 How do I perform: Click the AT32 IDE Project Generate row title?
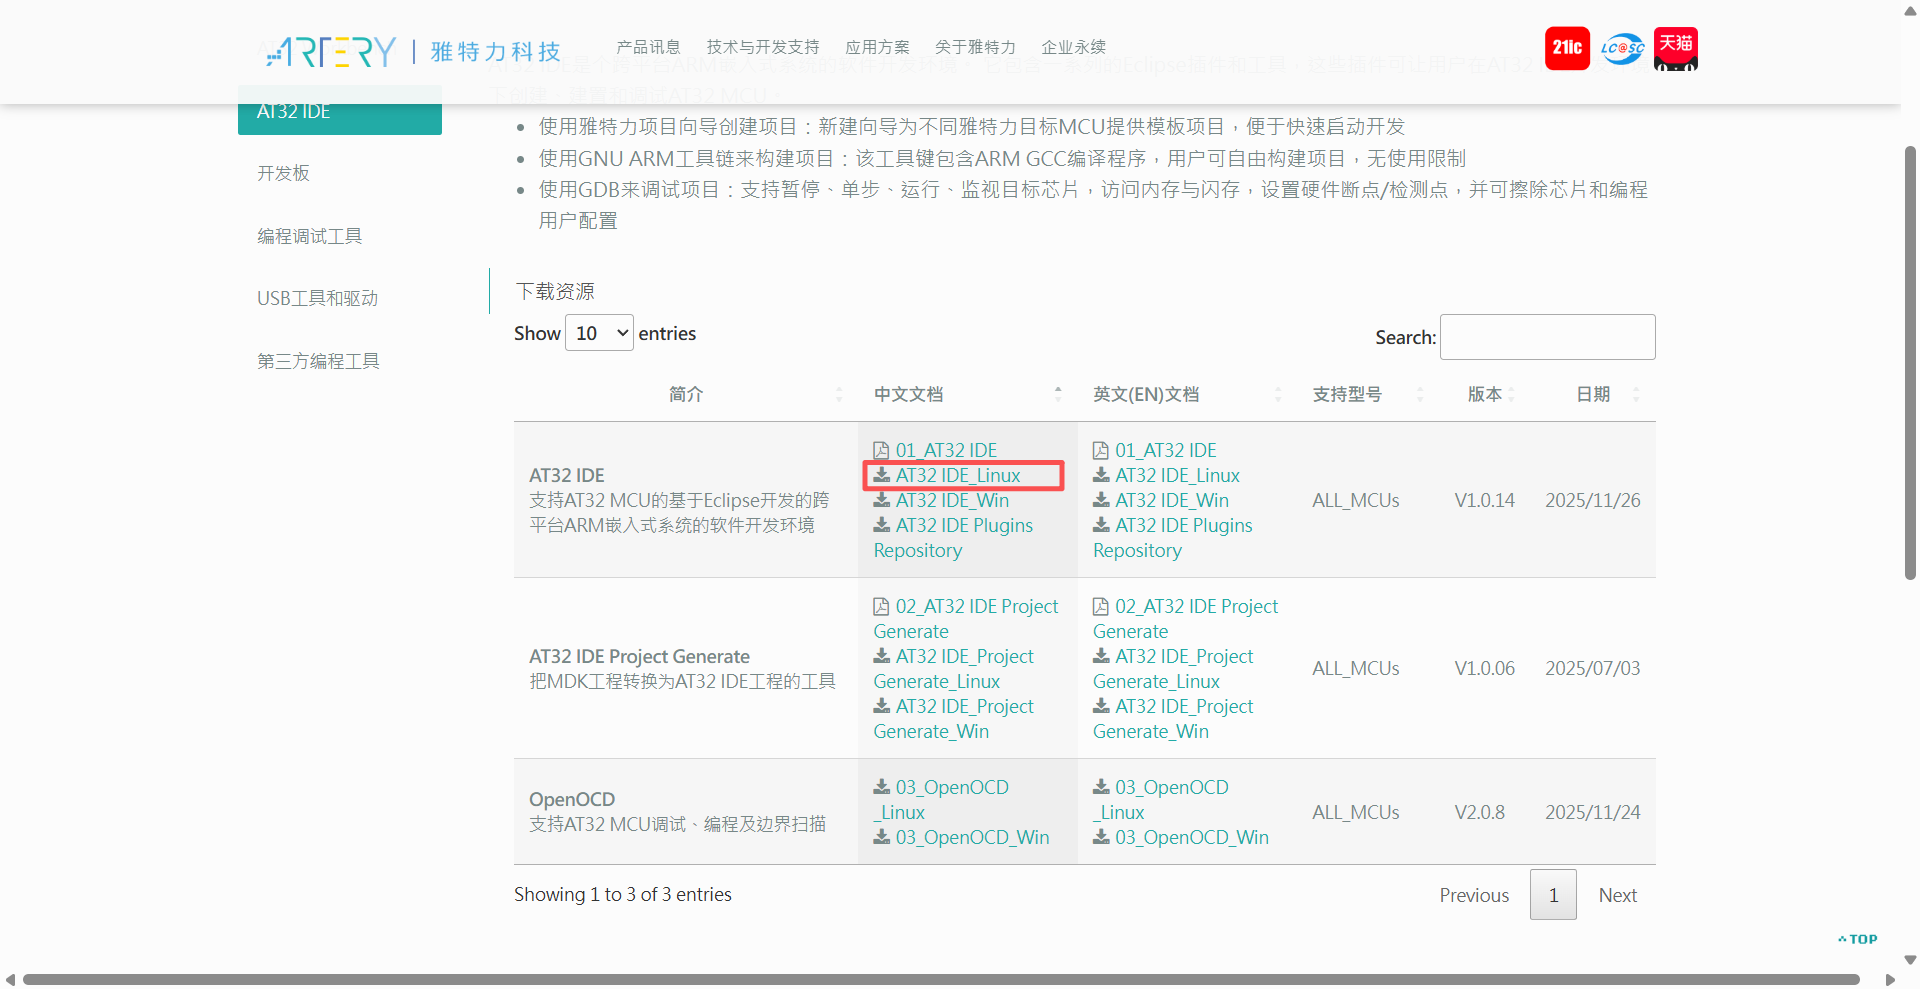click(639, 656)
